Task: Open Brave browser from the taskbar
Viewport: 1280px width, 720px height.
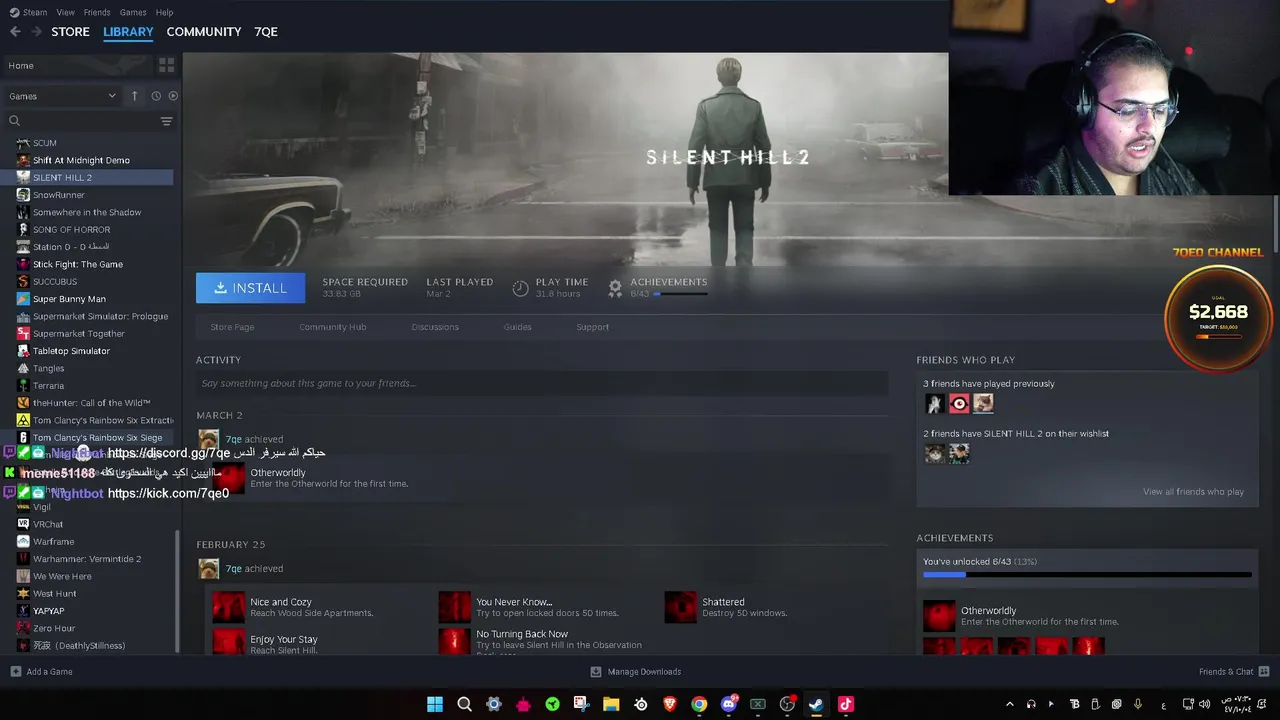Action: coord(670,704)
